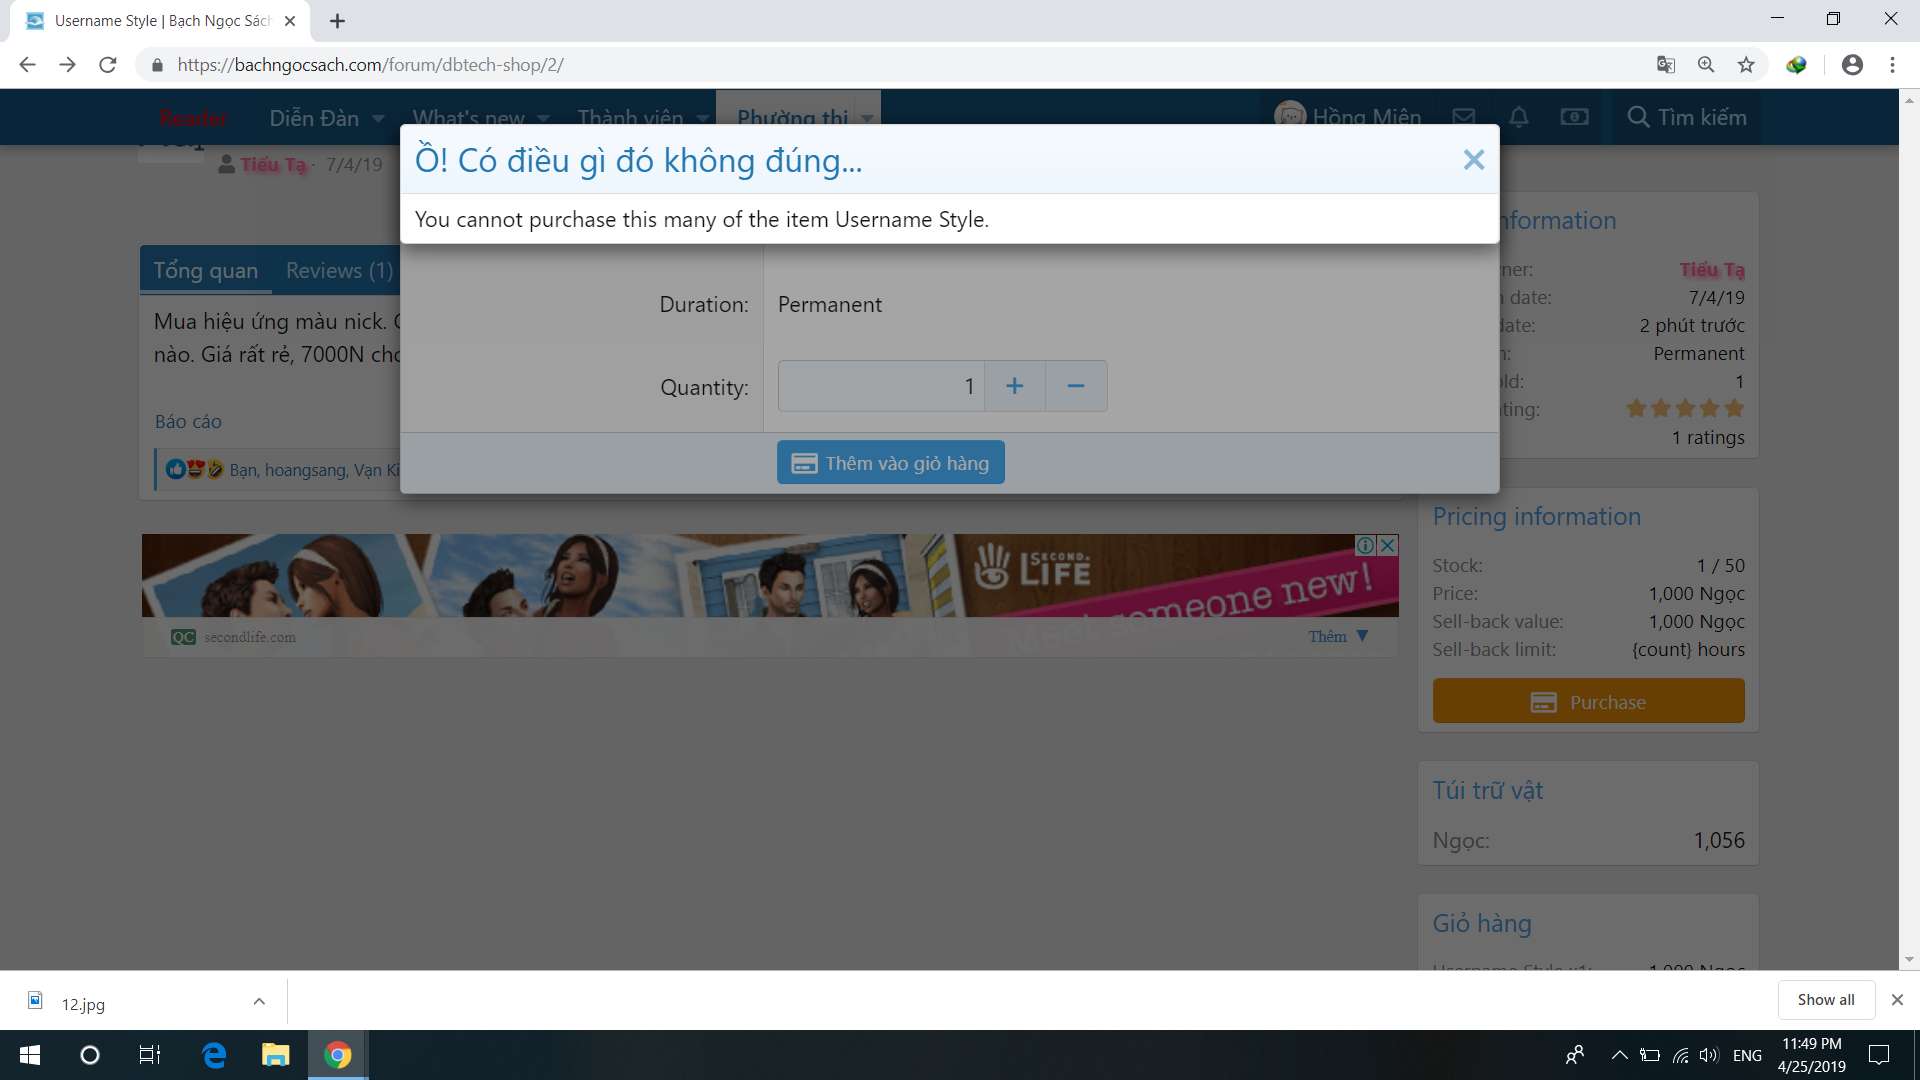Reload the page

click(x=108, y=65)
